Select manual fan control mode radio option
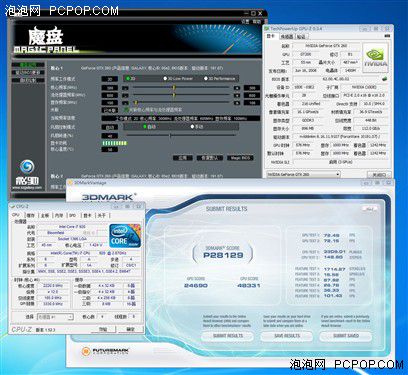 click(x=196, y=127)
